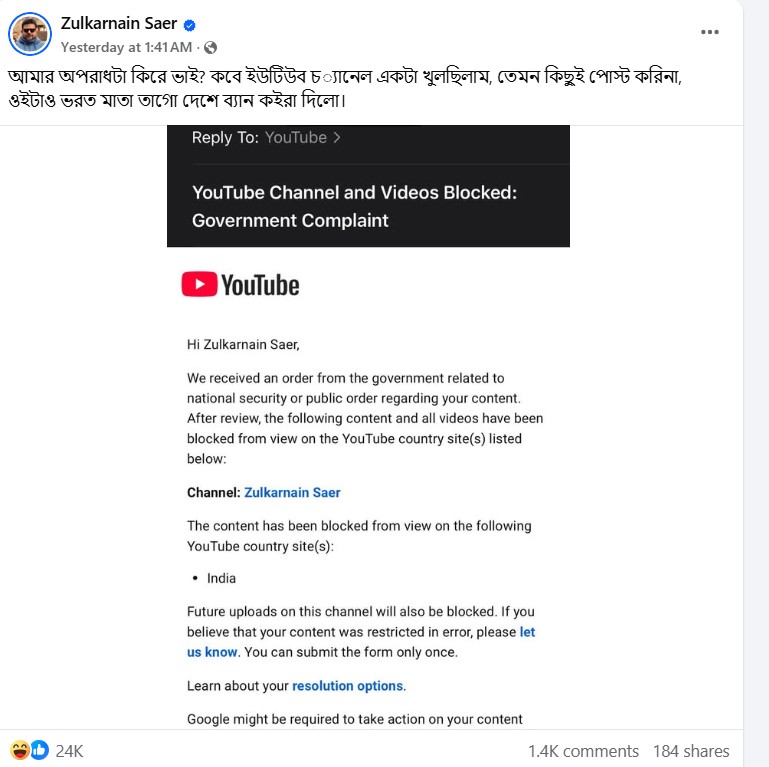Click the 'YouTube' sender name in Reply To
Image resolution: width=769 pixels, height=767 pixels.
tap(296, 138)
